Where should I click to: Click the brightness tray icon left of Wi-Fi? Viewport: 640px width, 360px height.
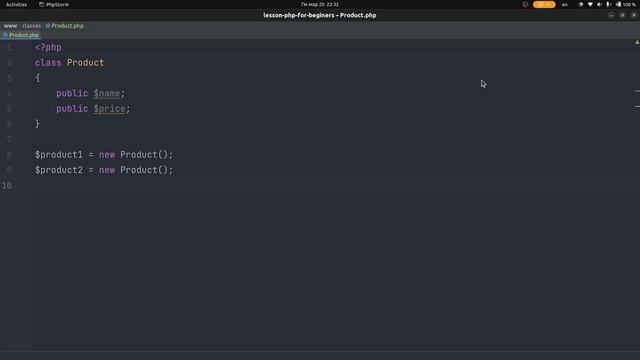click(581, 4)
